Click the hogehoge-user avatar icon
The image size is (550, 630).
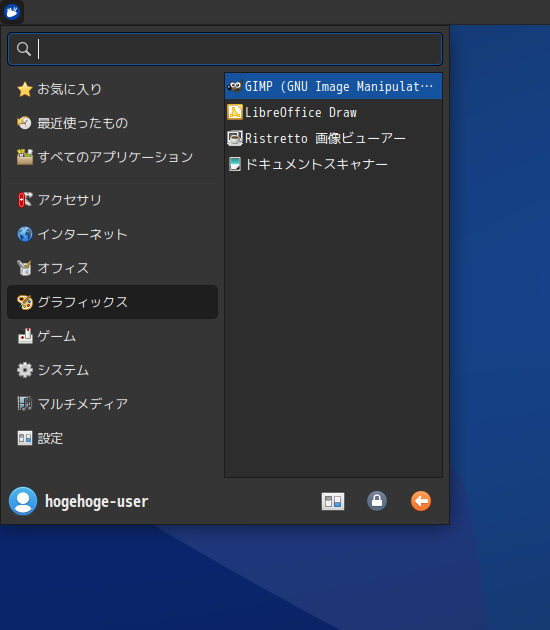tap(23, 501)
